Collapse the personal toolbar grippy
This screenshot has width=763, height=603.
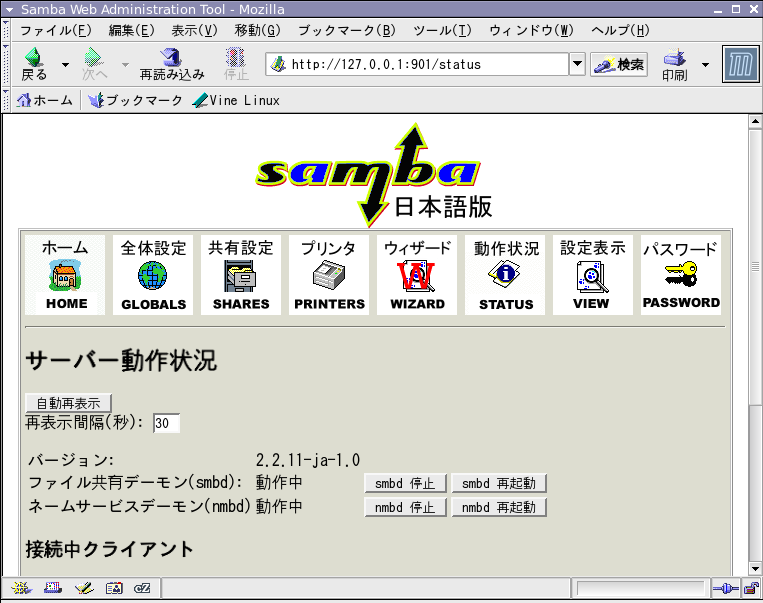pyautogui.click(x=5, y=100)
